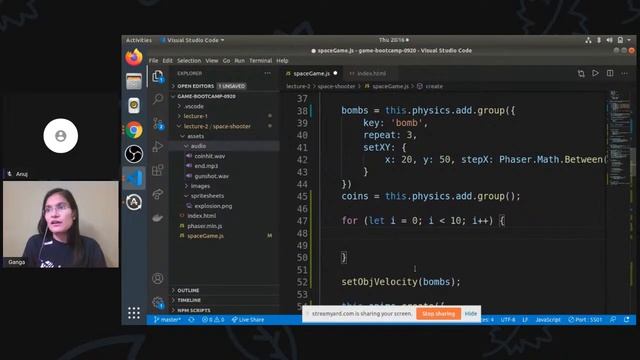Synchronize changes icon in status bar
Screen dimensions: 640x360
point(191,320)
